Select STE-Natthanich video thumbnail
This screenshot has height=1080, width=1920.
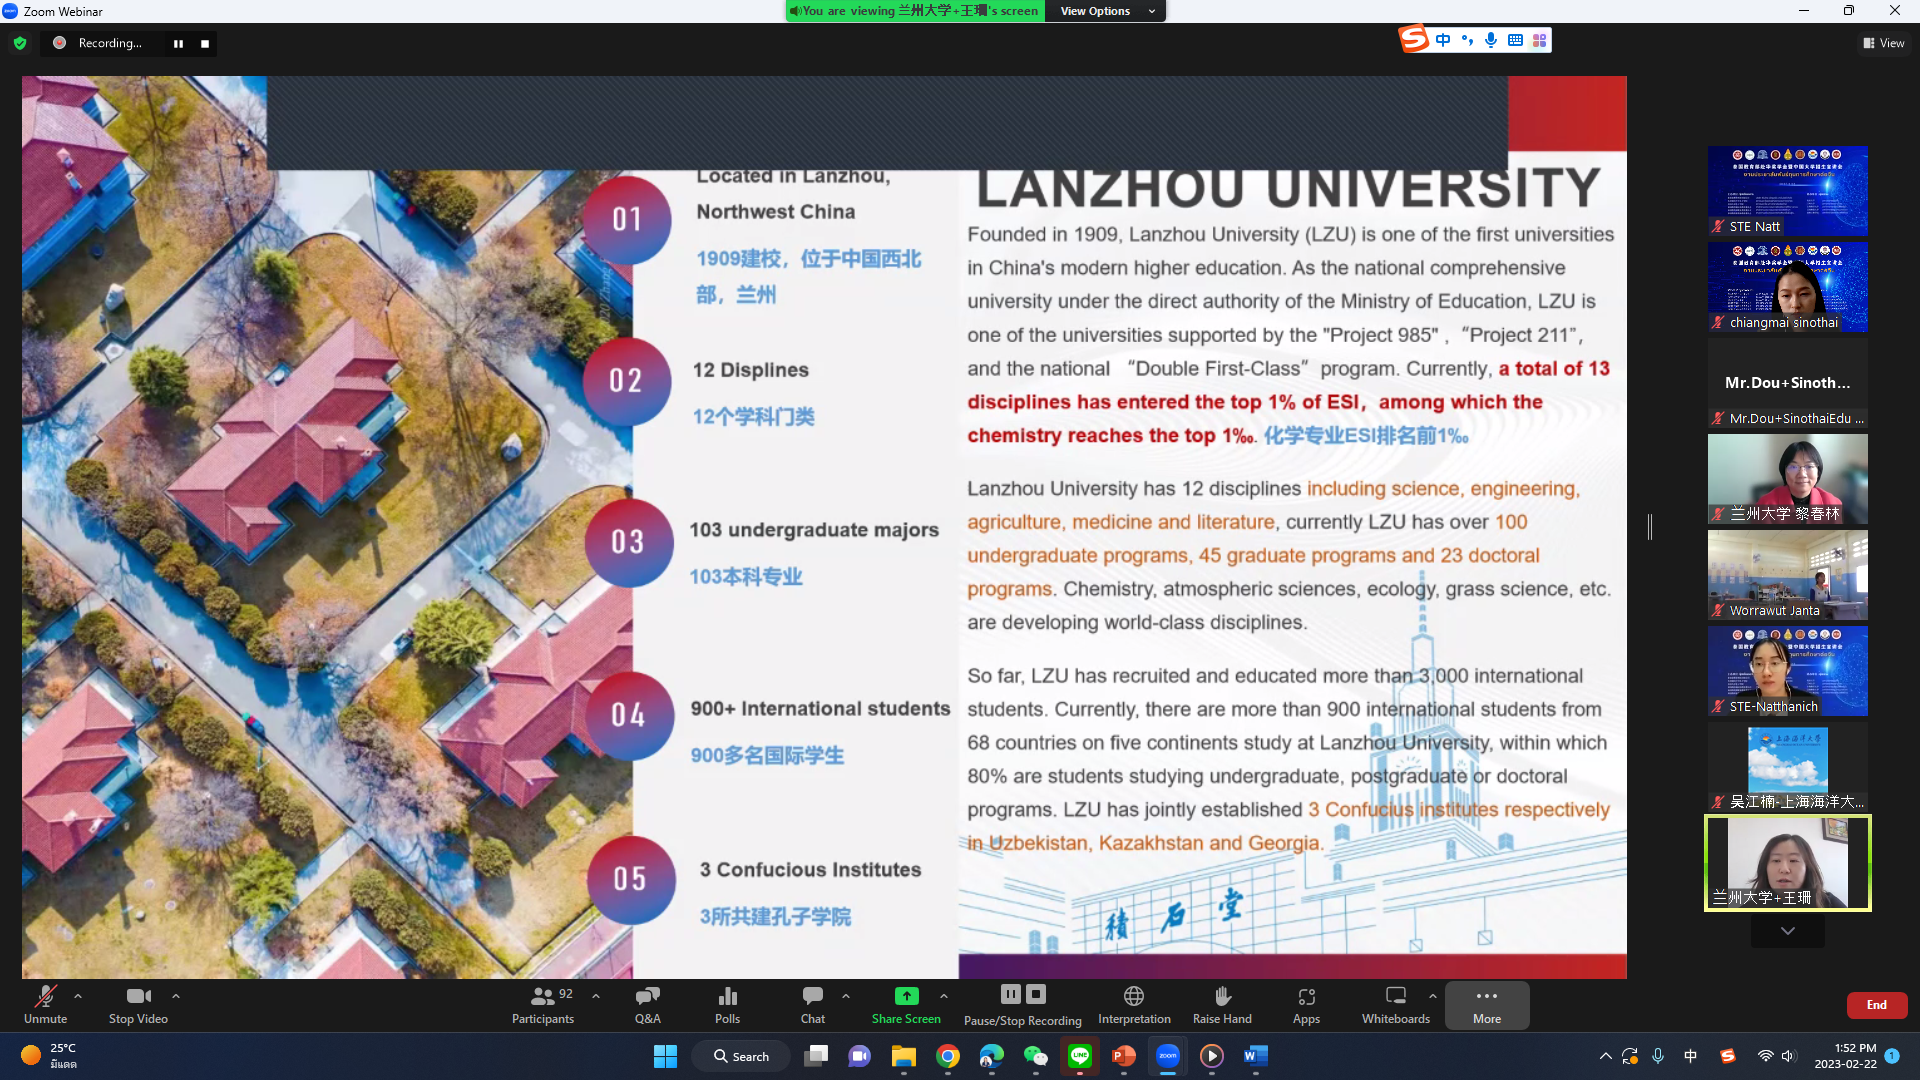pos(1788,671)
